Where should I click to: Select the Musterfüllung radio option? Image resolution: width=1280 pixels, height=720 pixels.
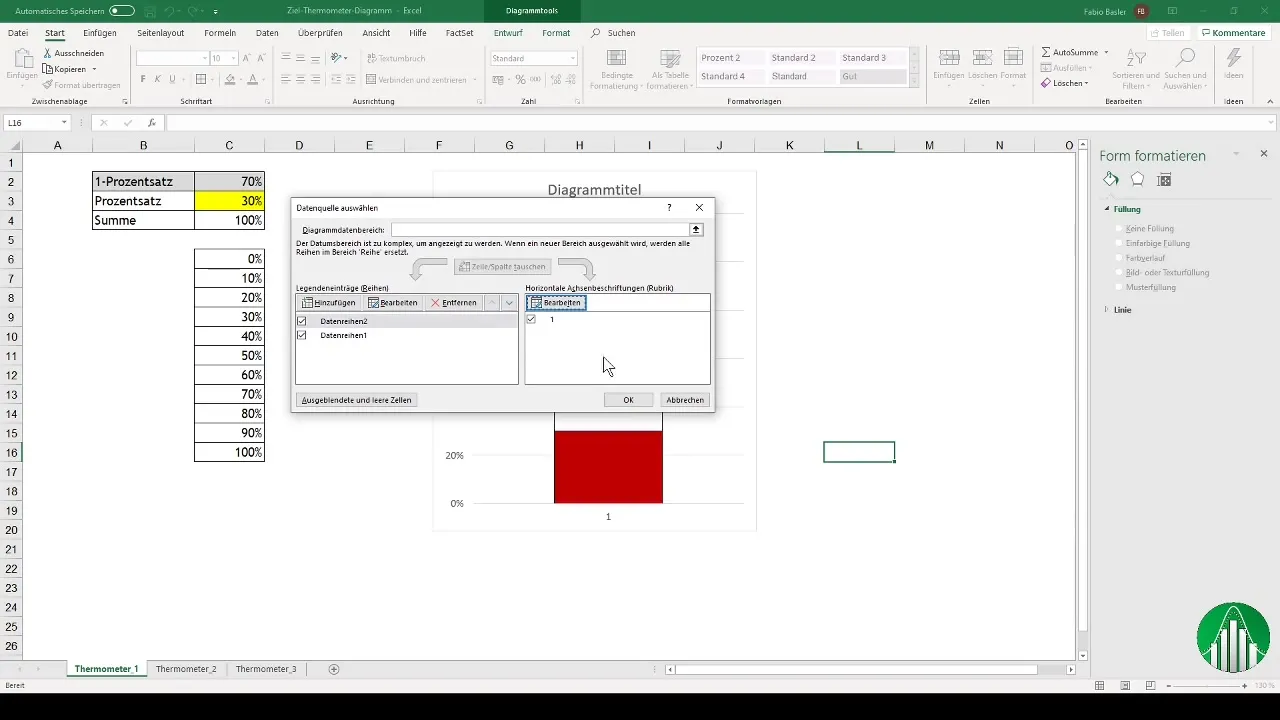(1119, 287)
